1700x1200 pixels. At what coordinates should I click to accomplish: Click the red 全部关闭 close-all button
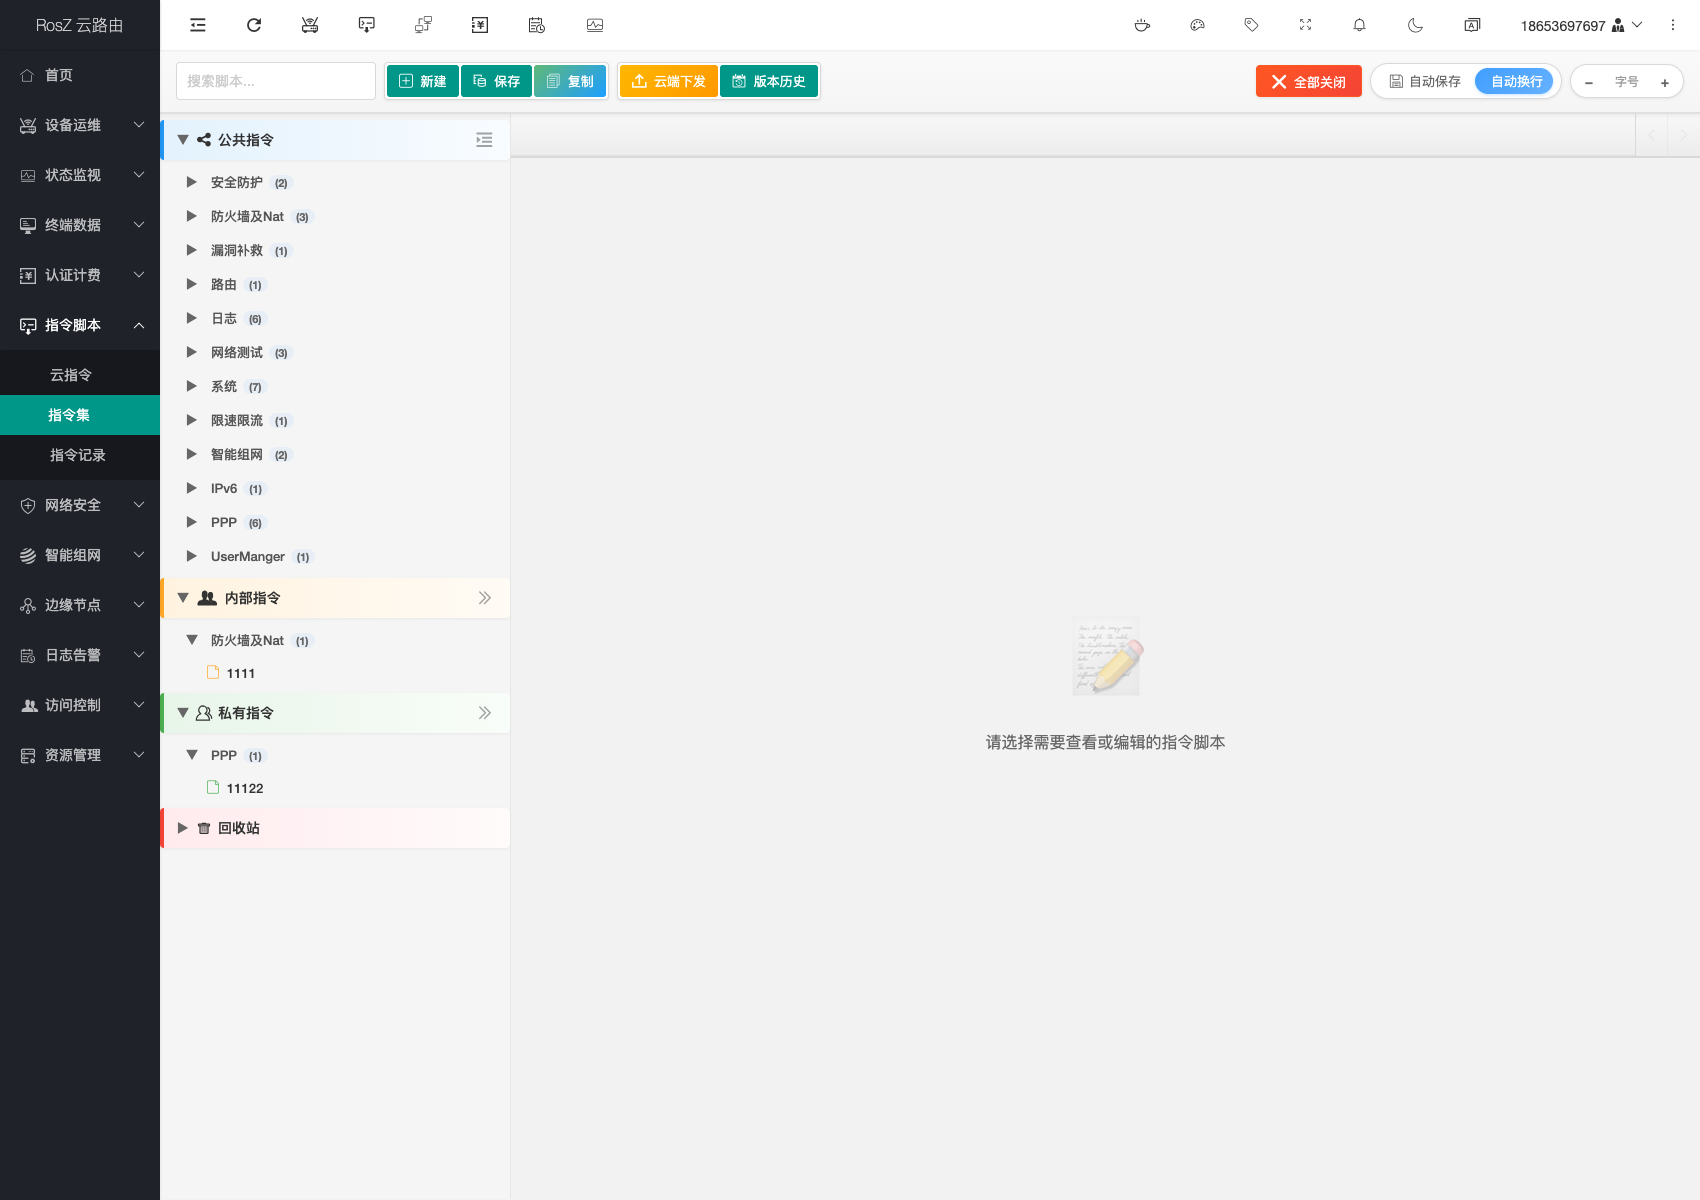pos(1308,81)
